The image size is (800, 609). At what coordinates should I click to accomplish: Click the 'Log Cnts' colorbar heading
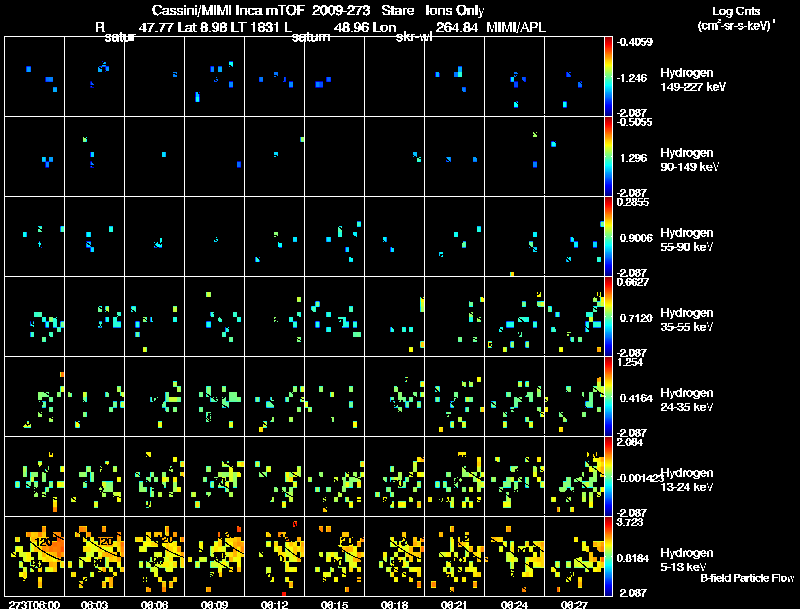736,11
